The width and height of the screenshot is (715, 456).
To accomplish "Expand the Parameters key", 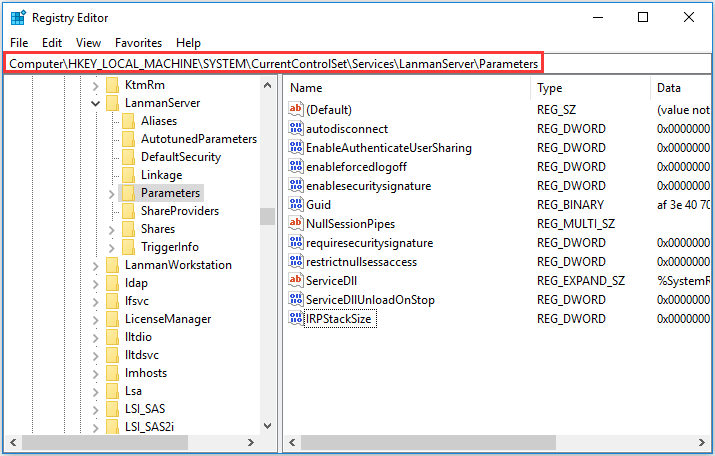I will (112, 194).
